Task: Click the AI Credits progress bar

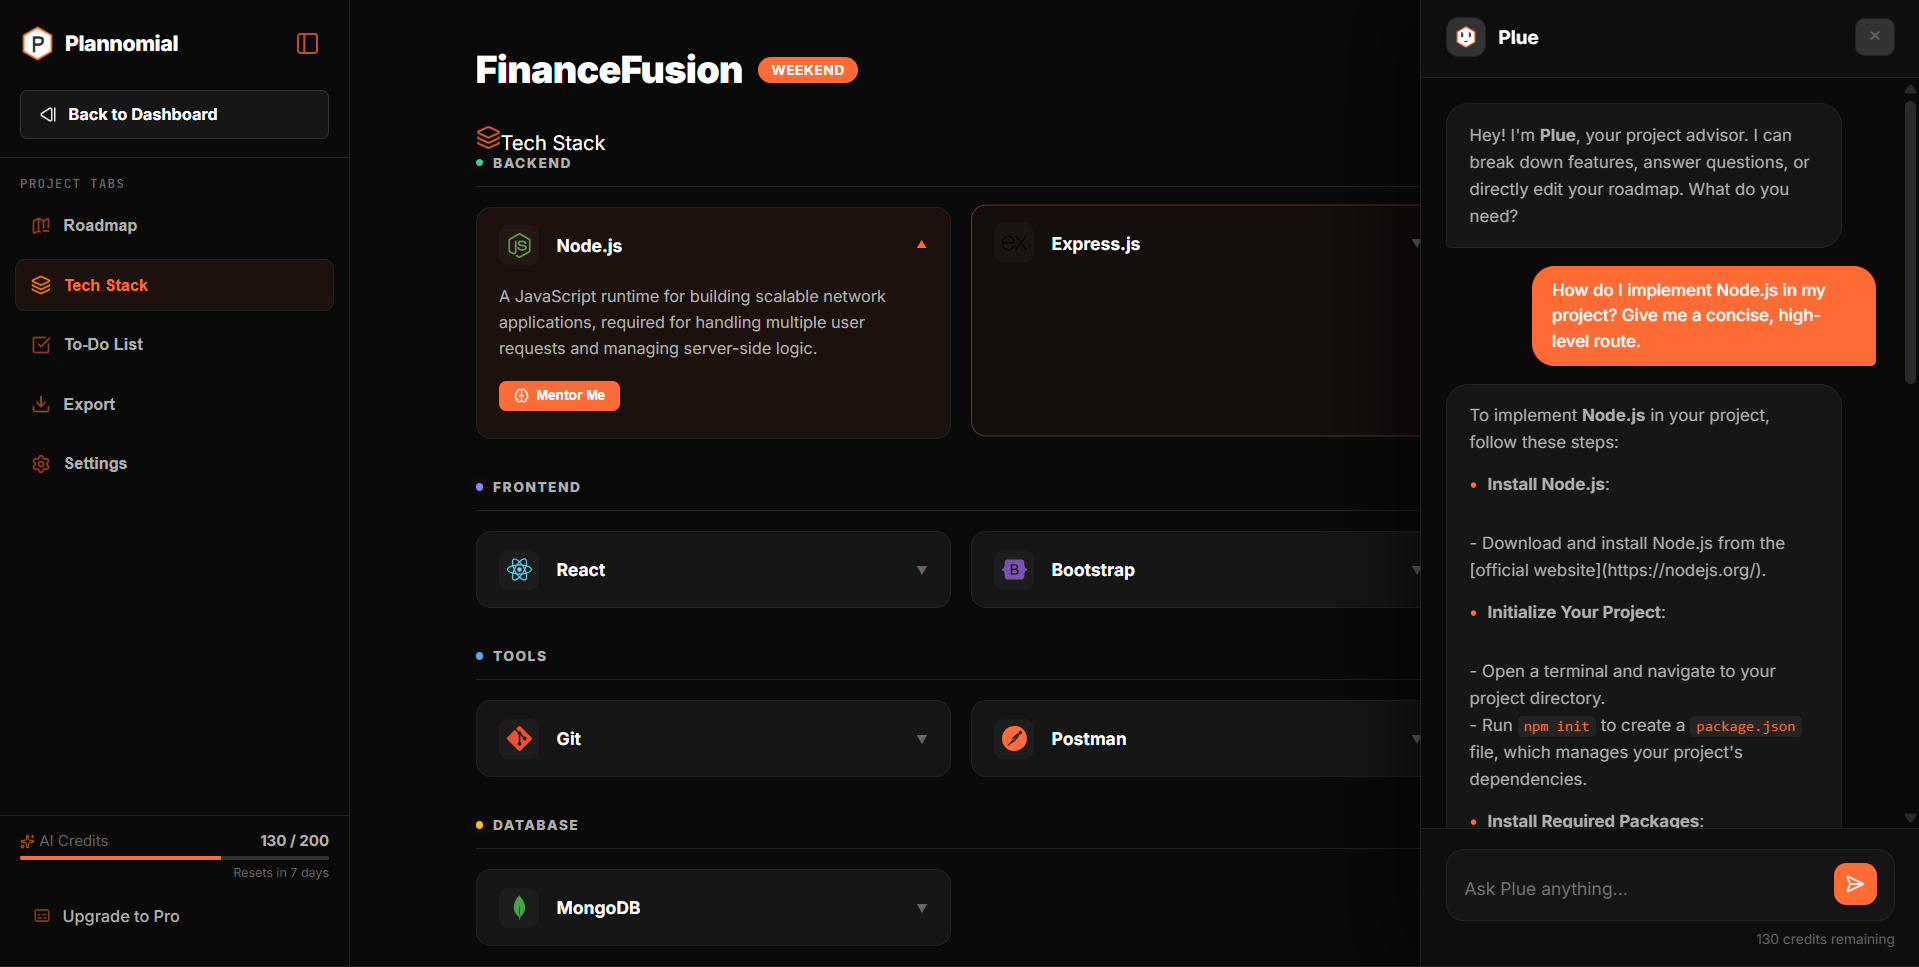Action: 174,858
